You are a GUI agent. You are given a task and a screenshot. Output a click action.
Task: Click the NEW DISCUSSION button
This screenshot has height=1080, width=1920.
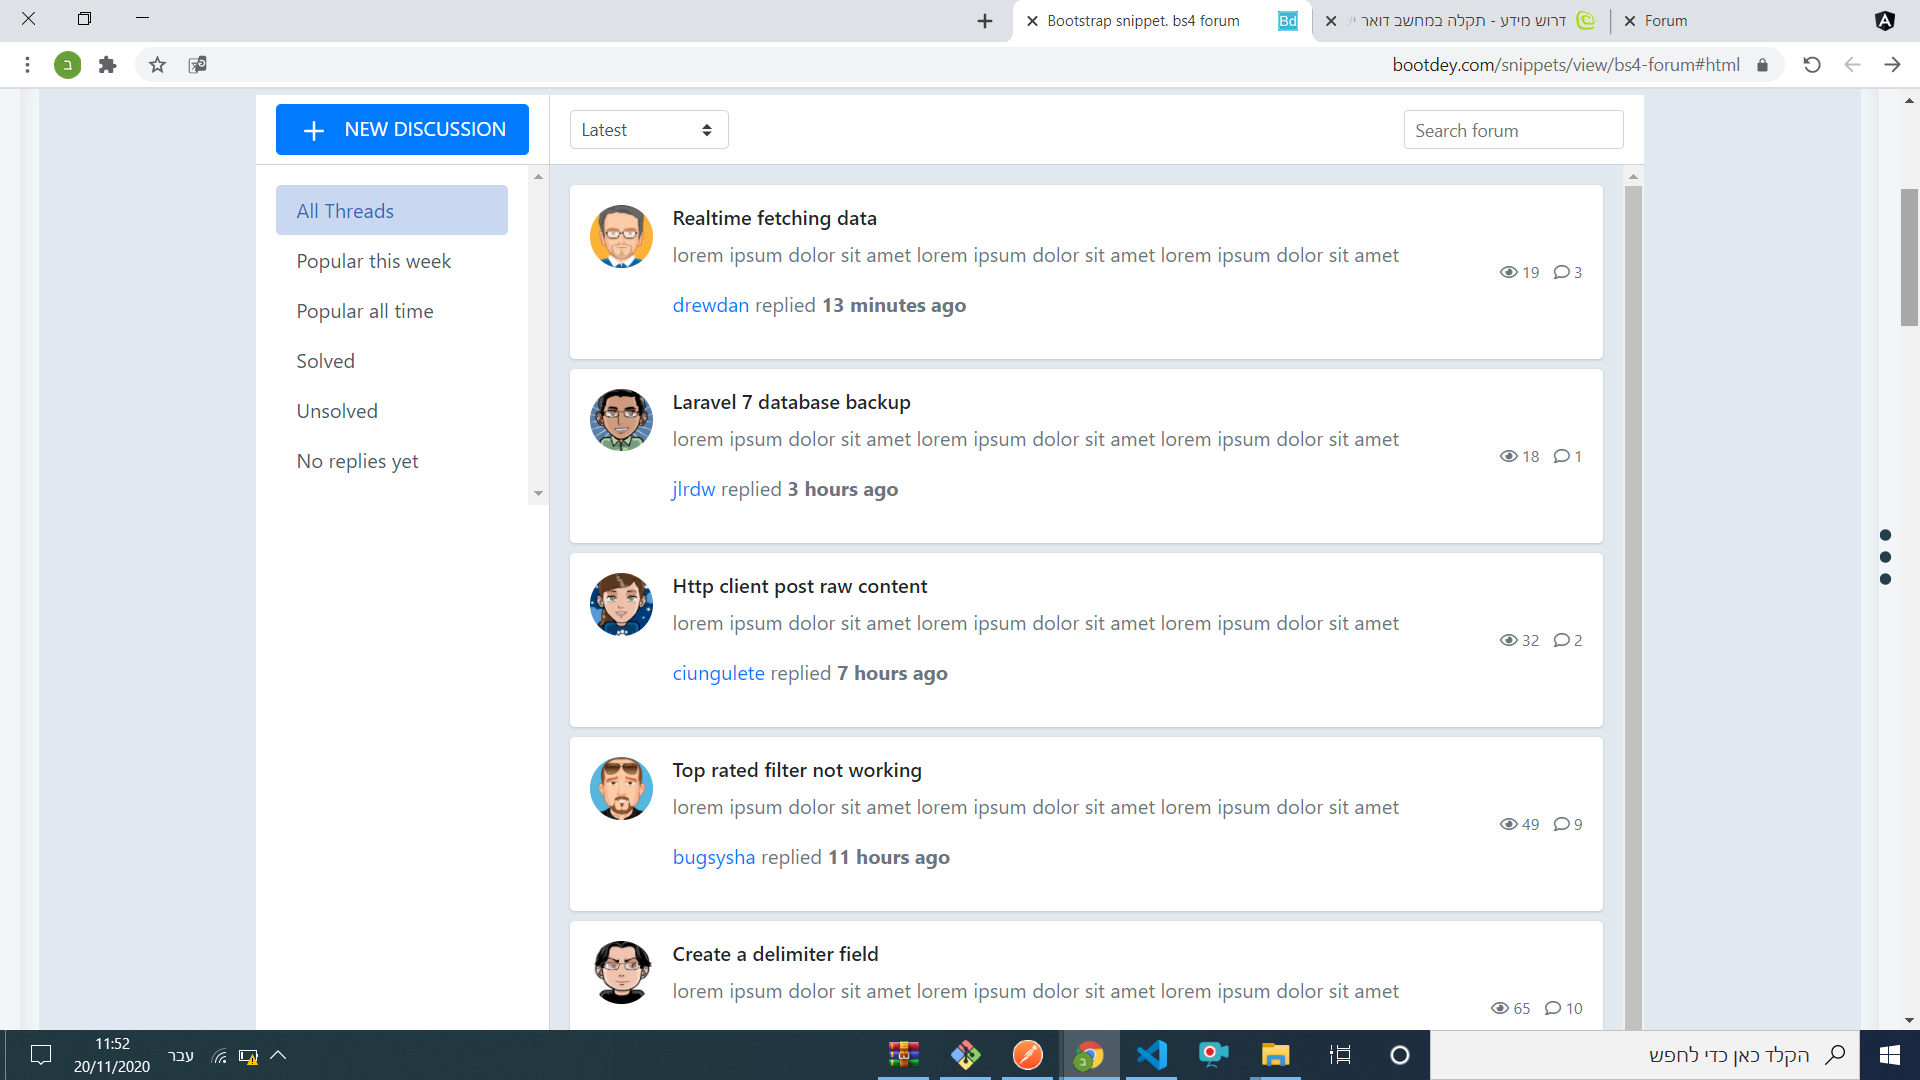(x=402, y=130)
